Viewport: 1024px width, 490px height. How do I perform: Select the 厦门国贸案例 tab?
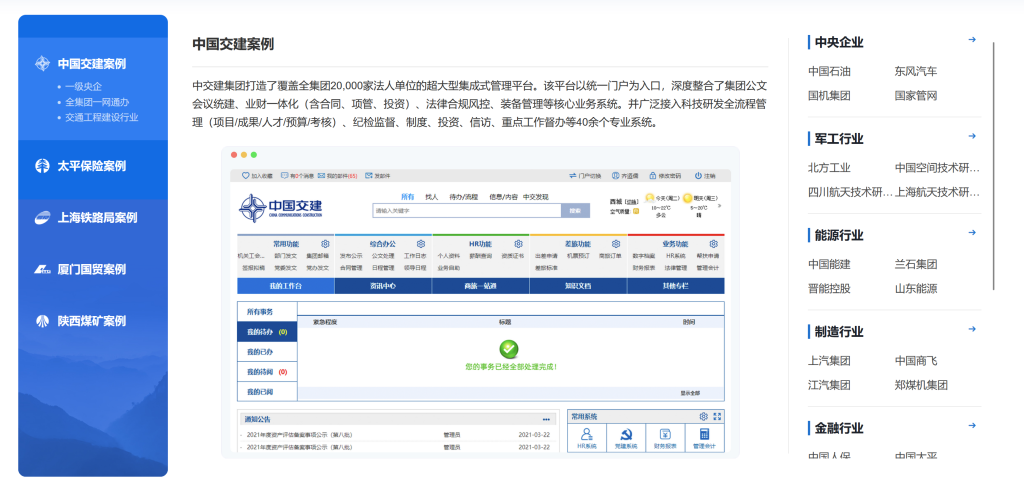click(92, 270)
